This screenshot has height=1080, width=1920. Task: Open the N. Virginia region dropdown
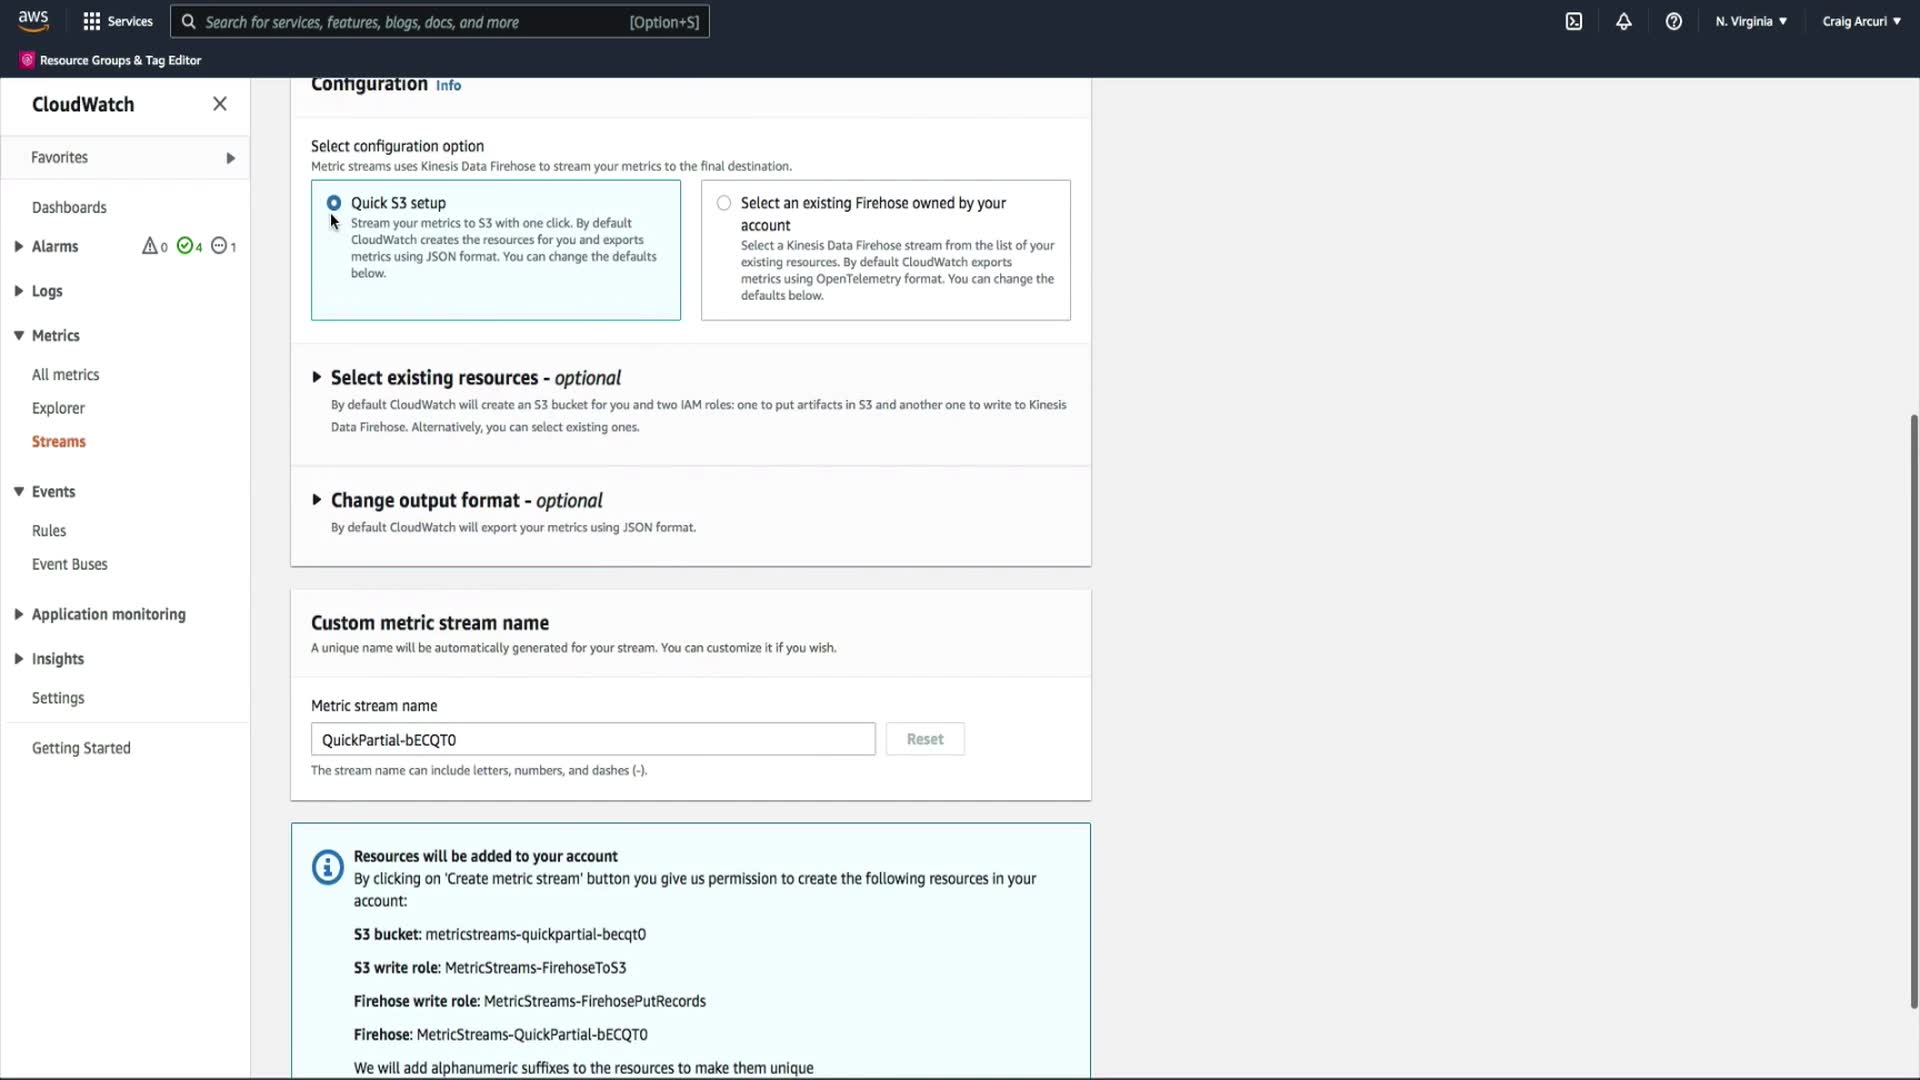(x=1751, y=21)
